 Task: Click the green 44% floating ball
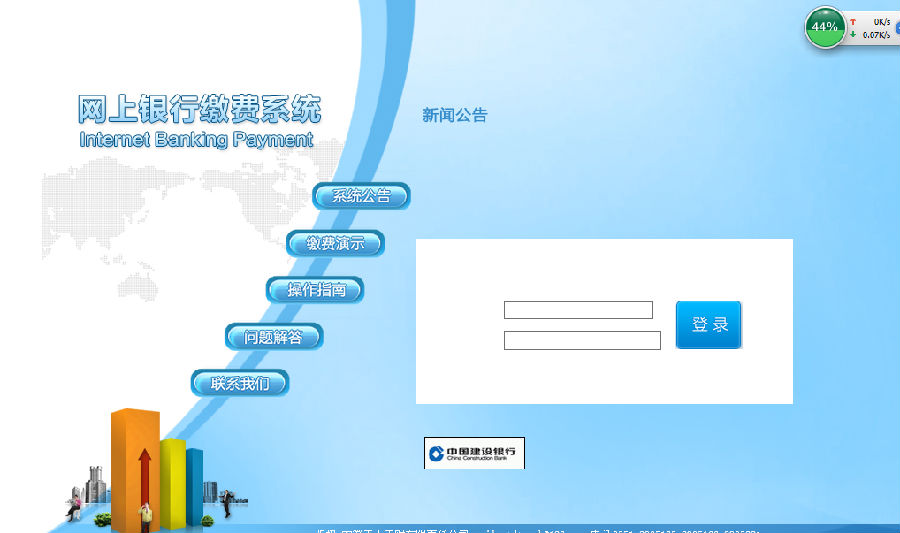click(825, 27)
